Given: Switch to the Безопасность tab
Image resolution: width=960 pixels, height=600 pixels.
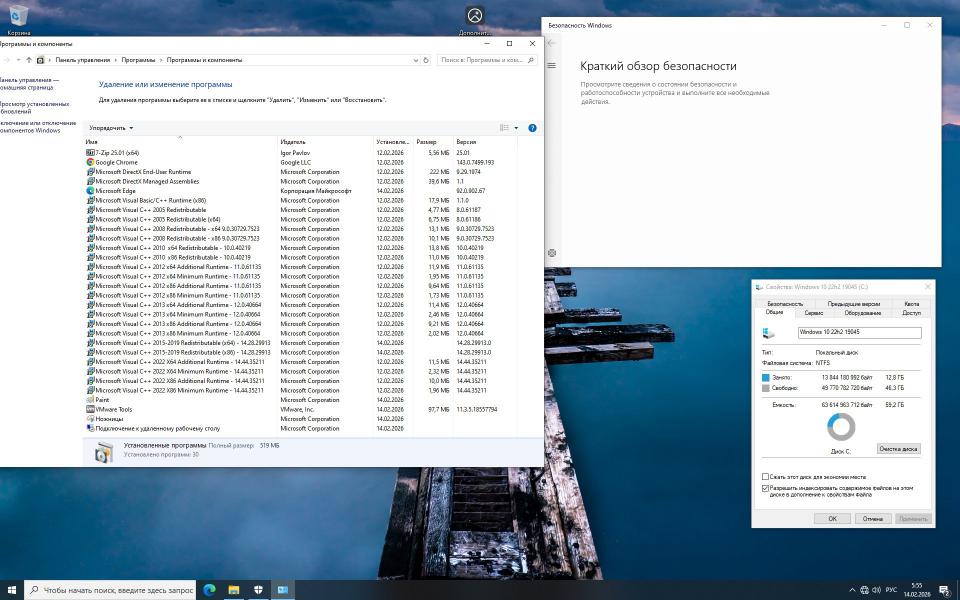Looking at the screenshot, I should [785, 303].
